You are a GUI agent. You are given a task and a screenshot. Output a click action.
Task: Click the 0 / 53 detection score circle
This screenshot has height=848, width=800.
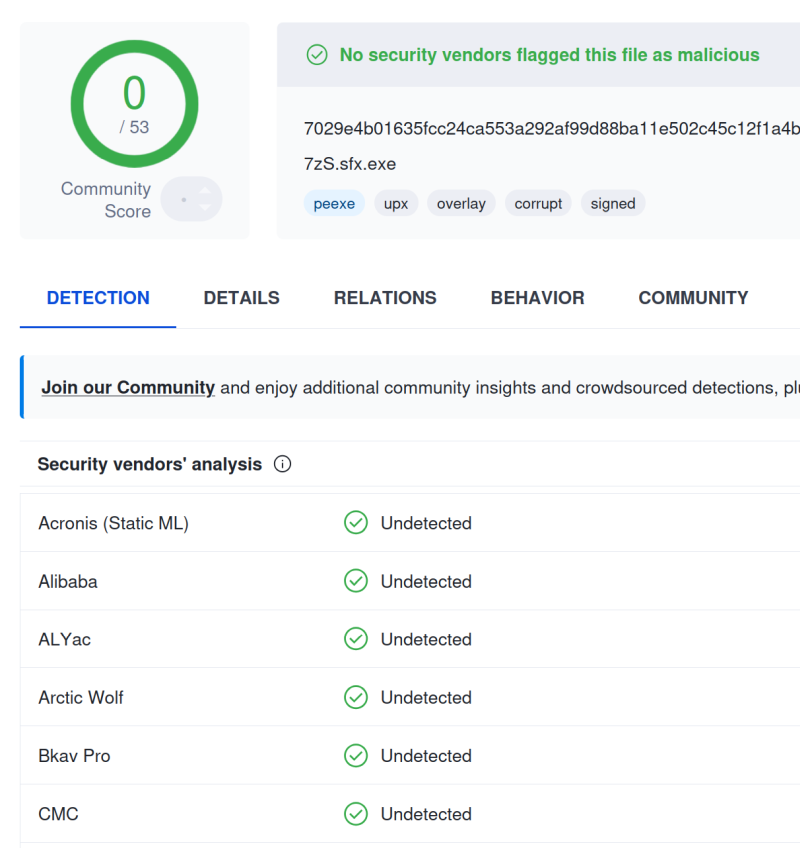pos(134,104)
